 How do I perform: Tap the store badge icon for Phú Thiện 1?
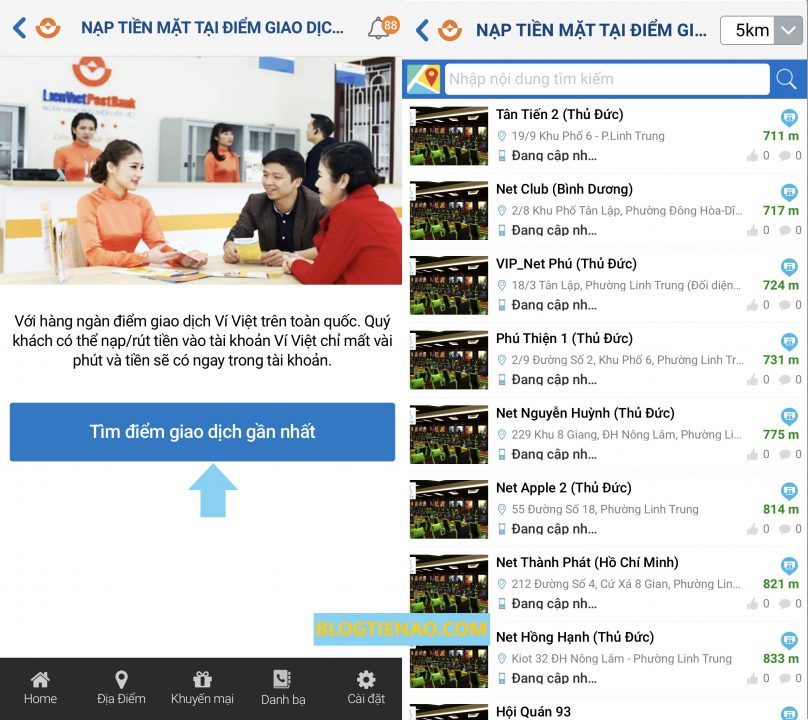(x=789, y=342)
